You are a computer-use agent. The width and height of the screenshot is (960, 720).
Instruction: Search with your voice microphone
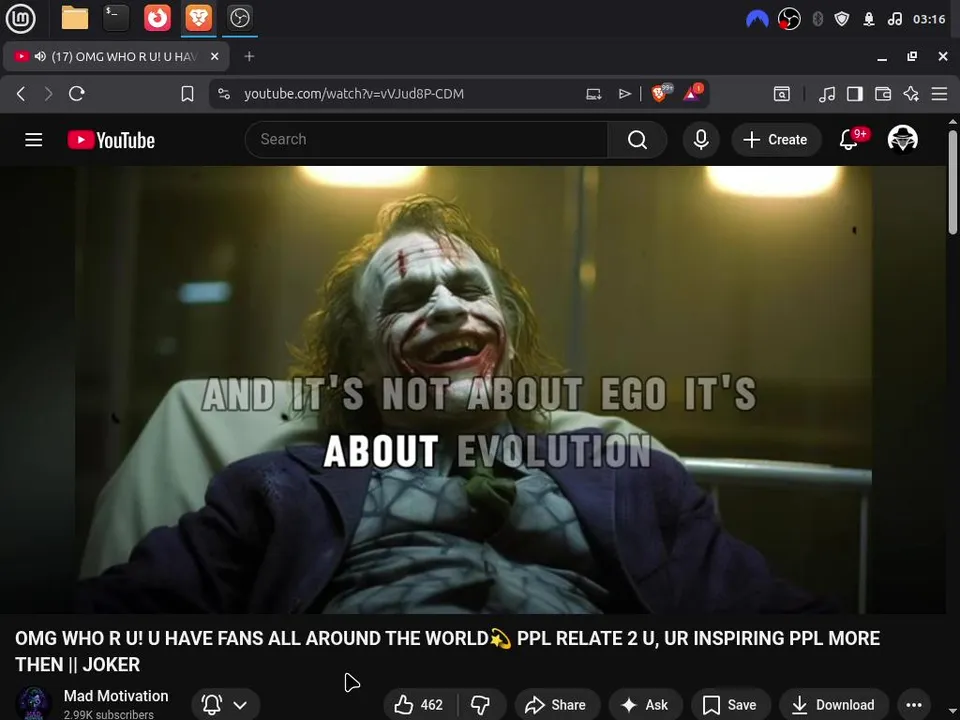pyautogui.click(x=701, y=140)
